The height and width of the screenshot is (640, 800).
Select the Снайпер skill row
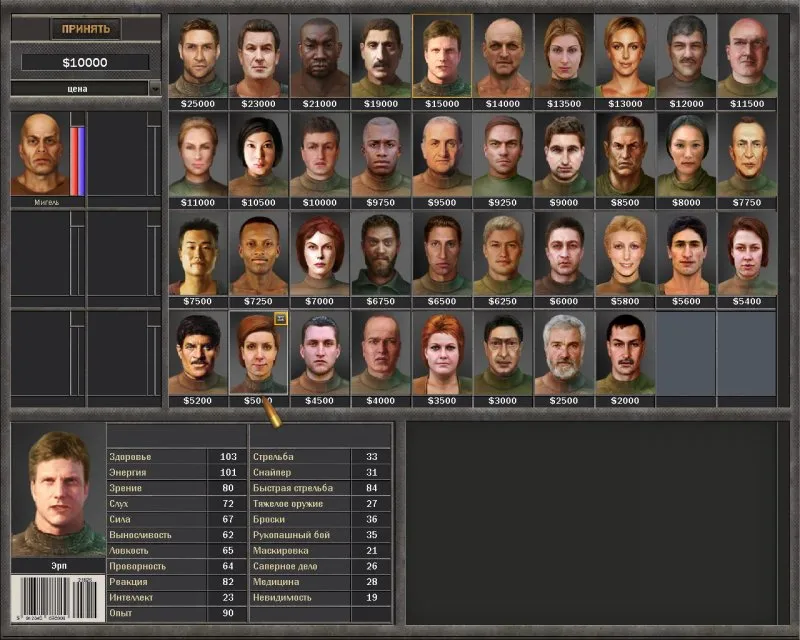pyautogui.click(x=318, y=472)
